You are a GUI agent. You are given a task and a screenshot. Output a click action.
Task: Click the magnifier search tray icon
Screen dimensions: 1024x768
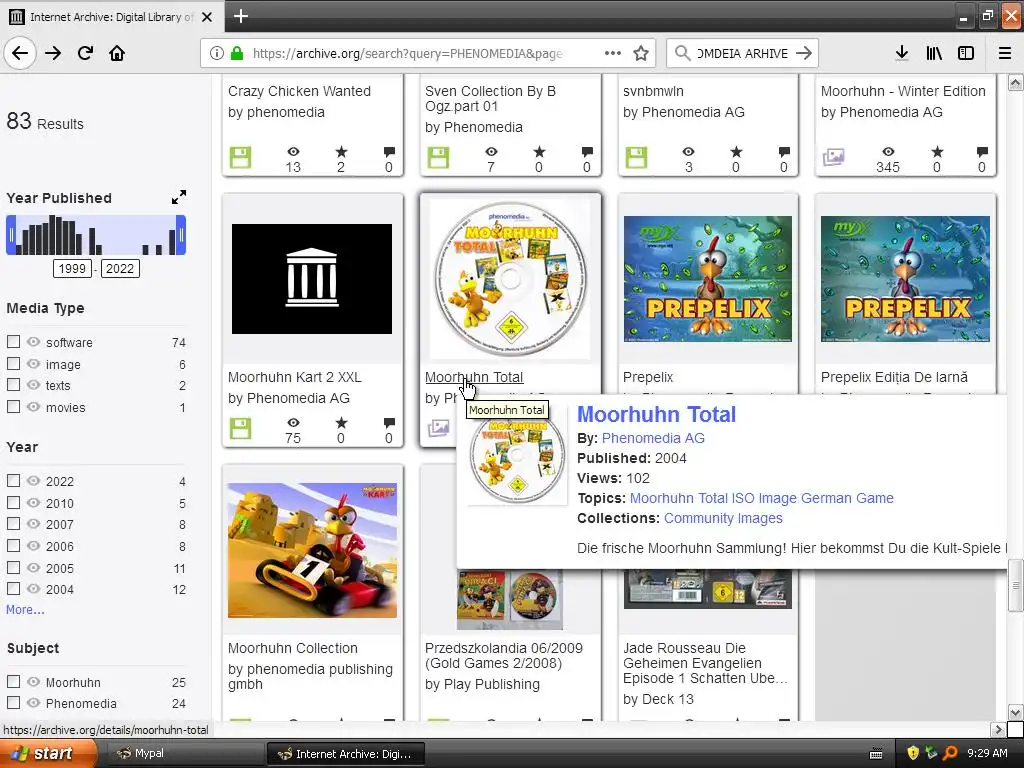pos(950,753)
